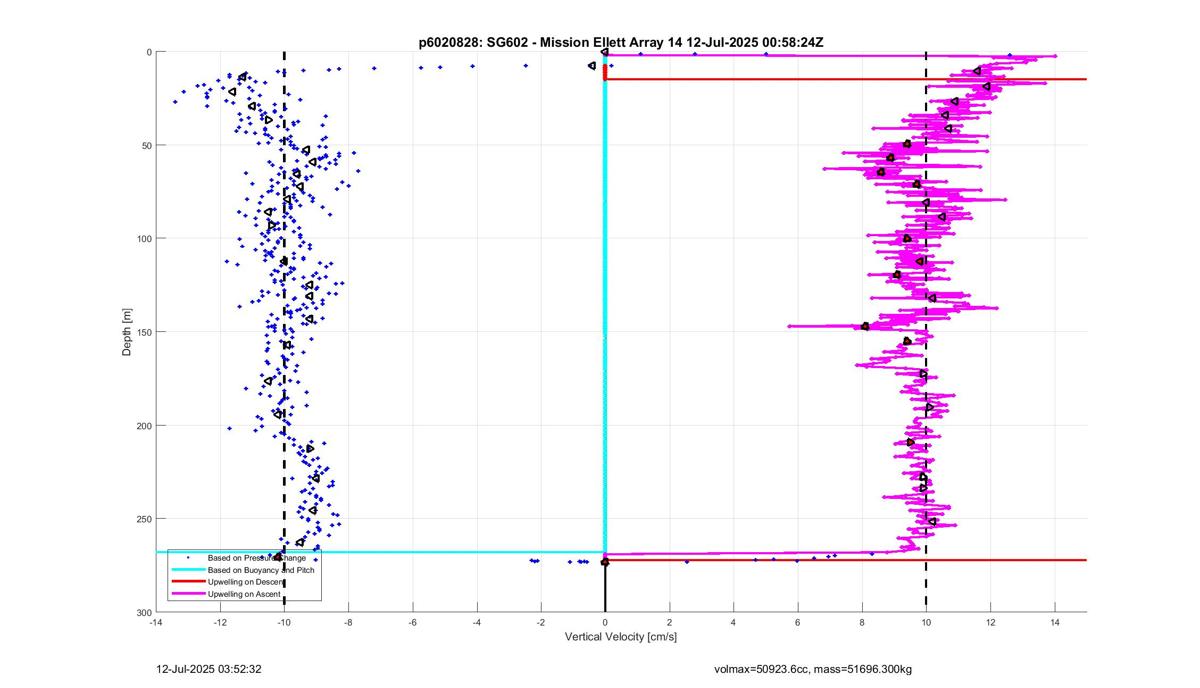Click the x-axis tick label -4

(x=476, y=622)
